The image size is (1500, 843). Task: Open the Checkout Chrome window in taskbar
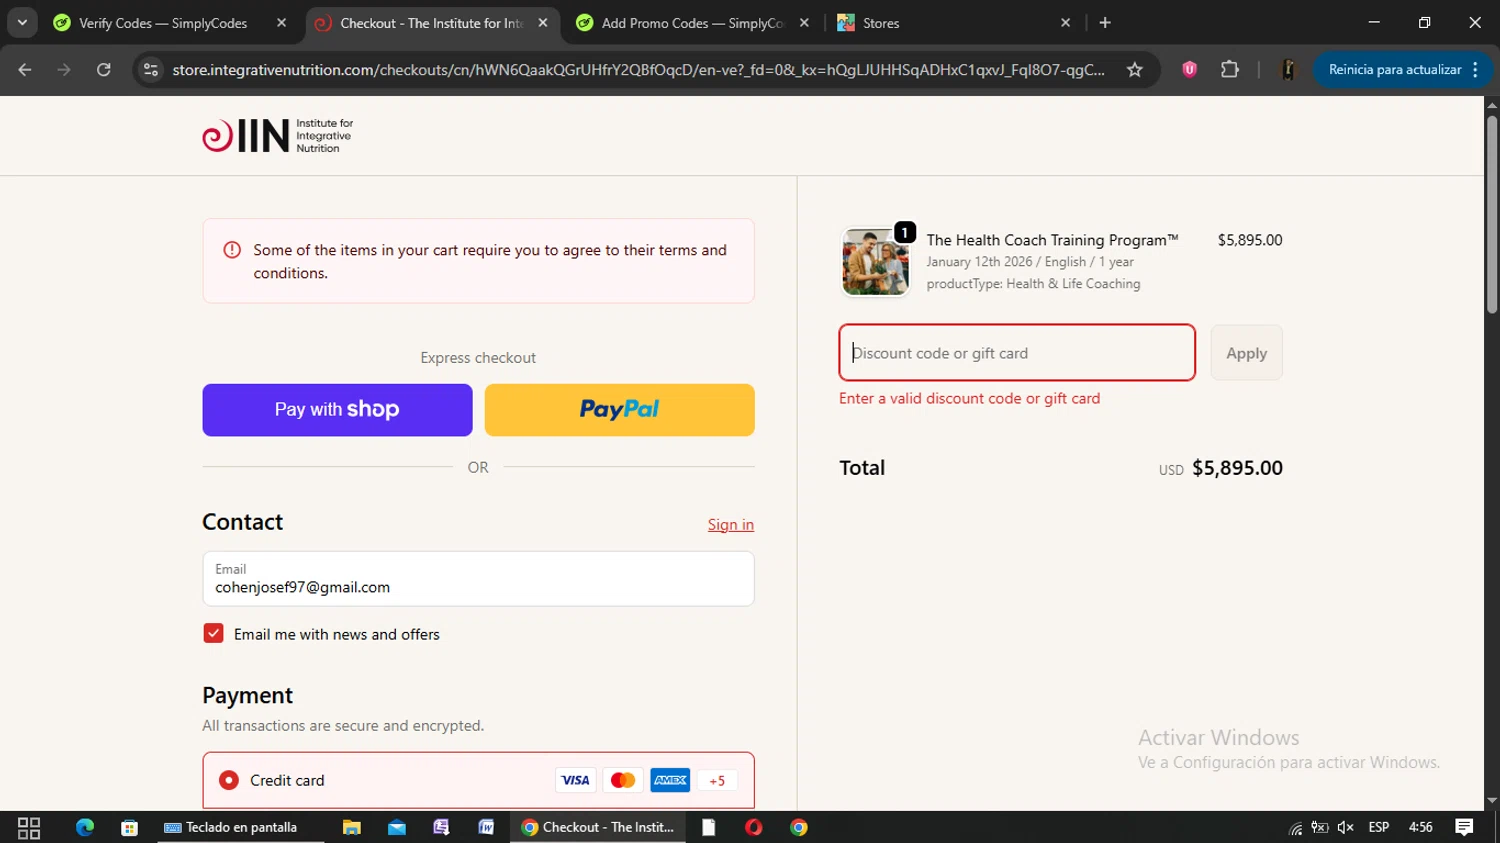pos(598,827)
